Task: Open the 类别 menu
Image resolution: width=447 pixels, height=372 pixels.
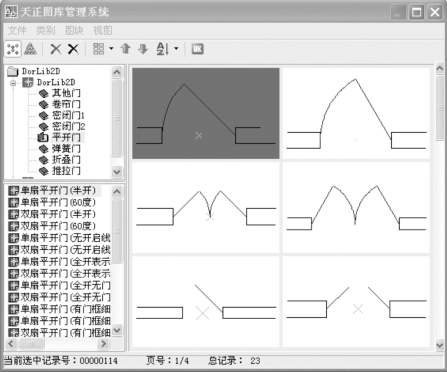Action: coord(46,31)
